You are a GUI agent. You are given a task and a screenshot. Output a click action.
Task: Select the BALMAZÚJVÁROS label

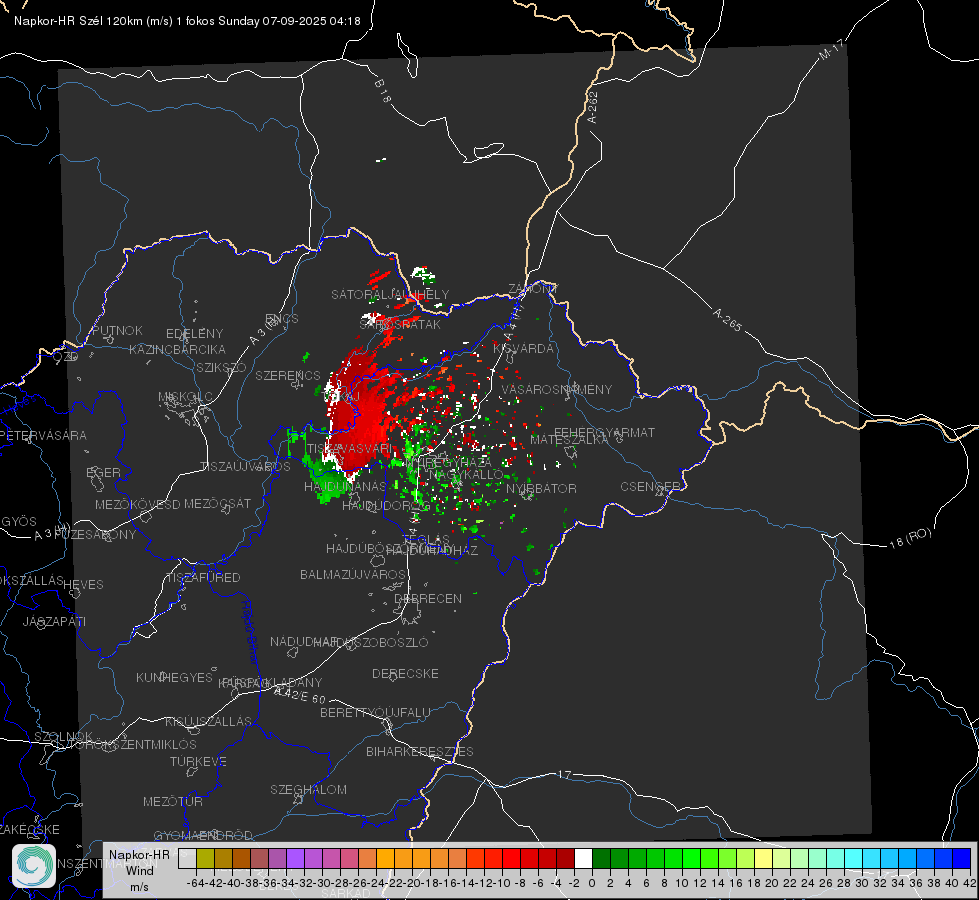pyautogui.click(x=353, y=575)
